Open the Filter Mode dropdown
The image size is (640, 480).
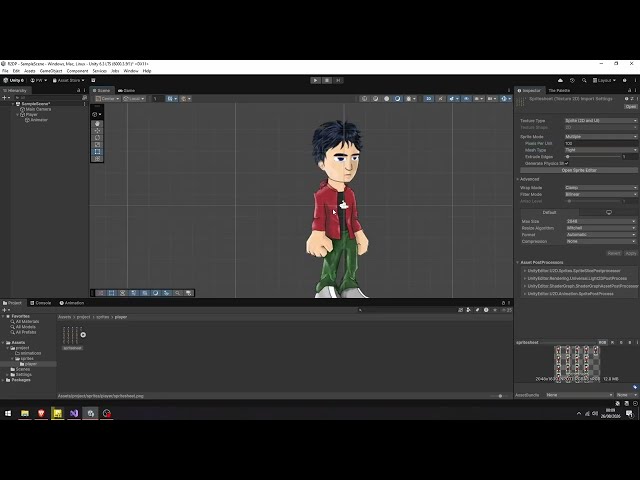pos(600,194)
